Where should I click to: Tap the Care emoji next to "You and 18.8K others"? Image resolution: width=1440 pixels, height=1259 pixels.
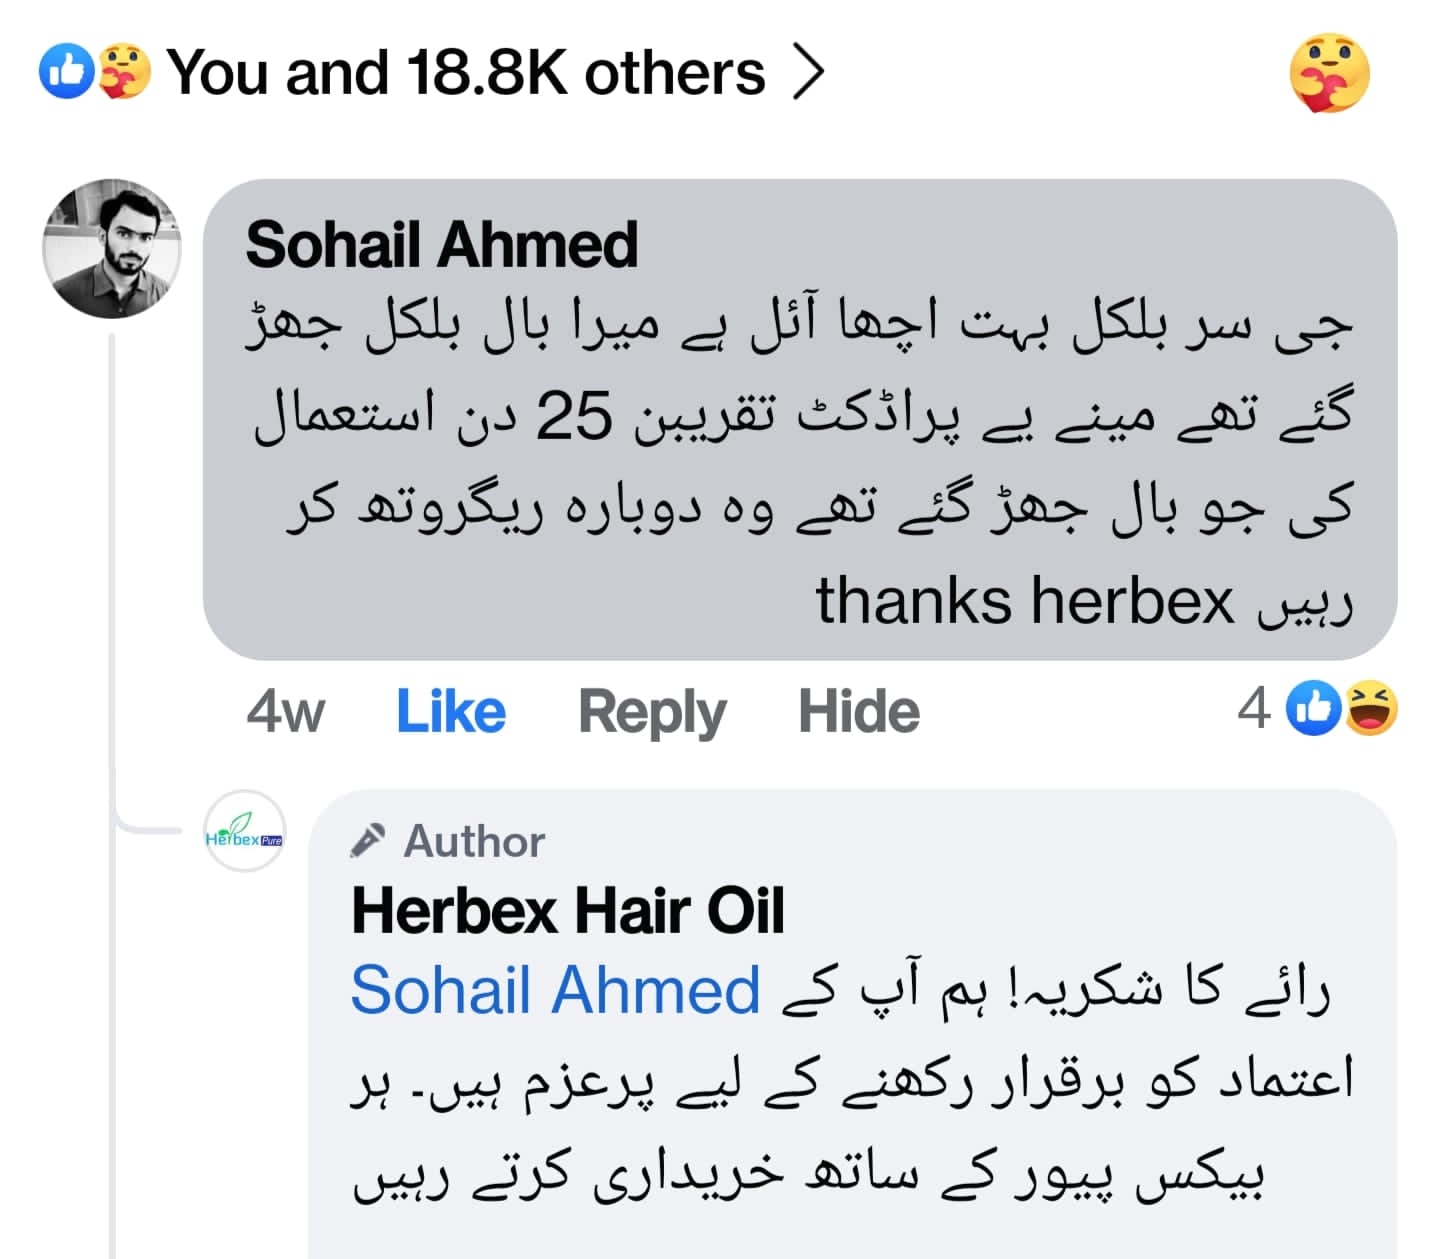click(124, 73)
